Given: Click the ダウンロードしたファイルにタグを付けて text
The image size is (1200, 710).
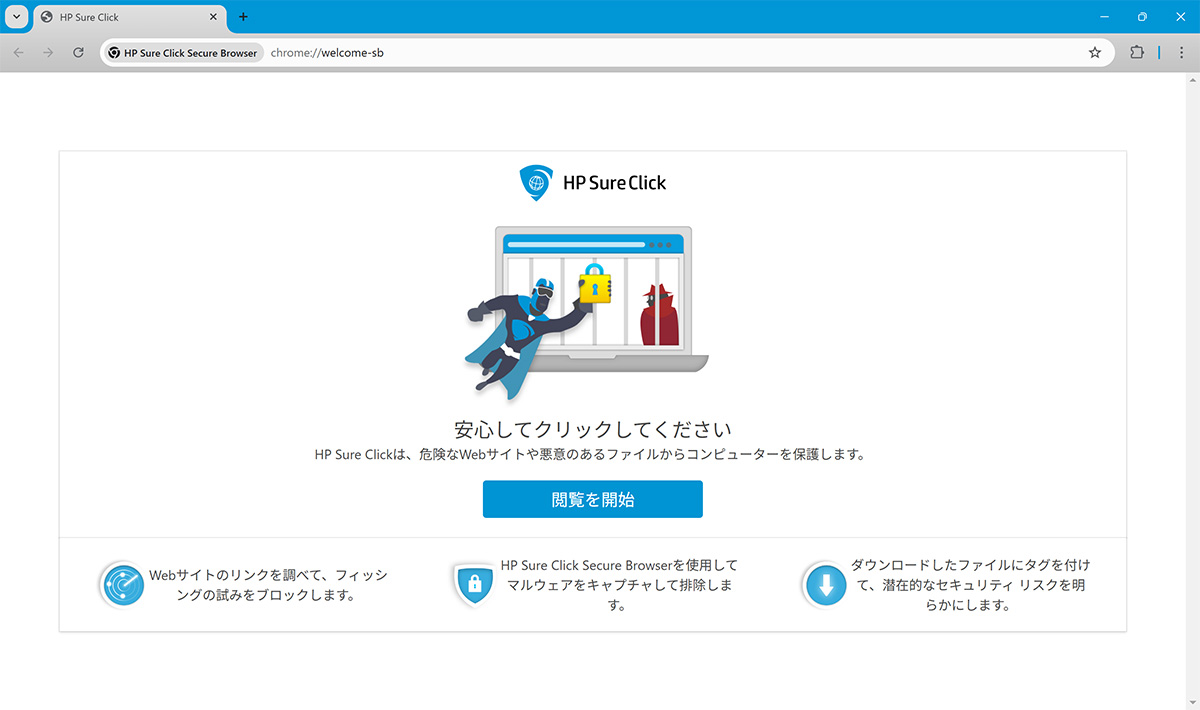Looking at the screenshot, I should 970,585.
